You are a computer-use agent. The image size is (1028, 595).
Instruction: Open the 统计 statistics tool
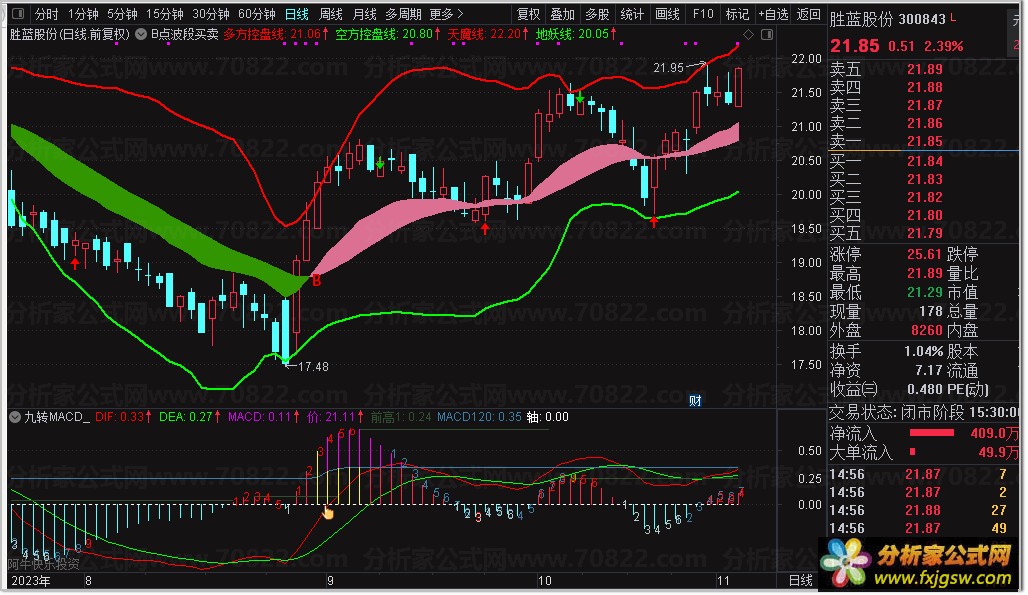pyautogui.click(x=632, y=14)
